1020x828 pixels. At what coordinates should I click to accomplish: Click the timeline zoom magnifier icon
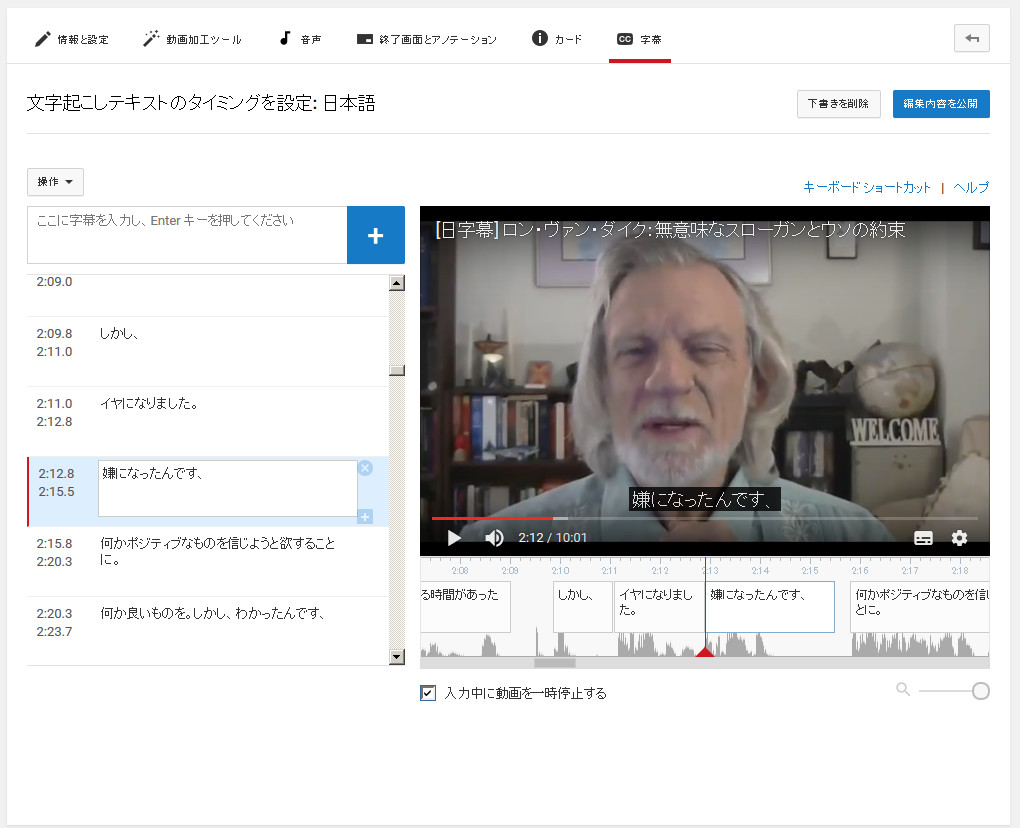pyautogui.click(x=903, y=689)
